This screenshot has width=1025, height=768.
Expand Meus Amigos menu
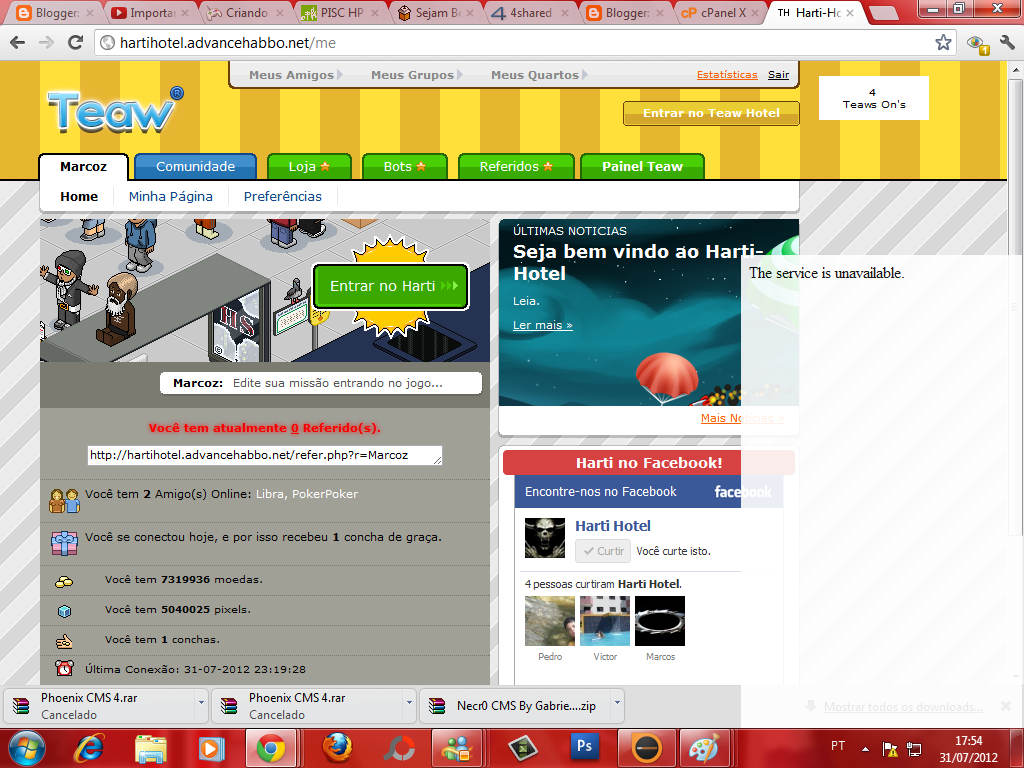295,75
